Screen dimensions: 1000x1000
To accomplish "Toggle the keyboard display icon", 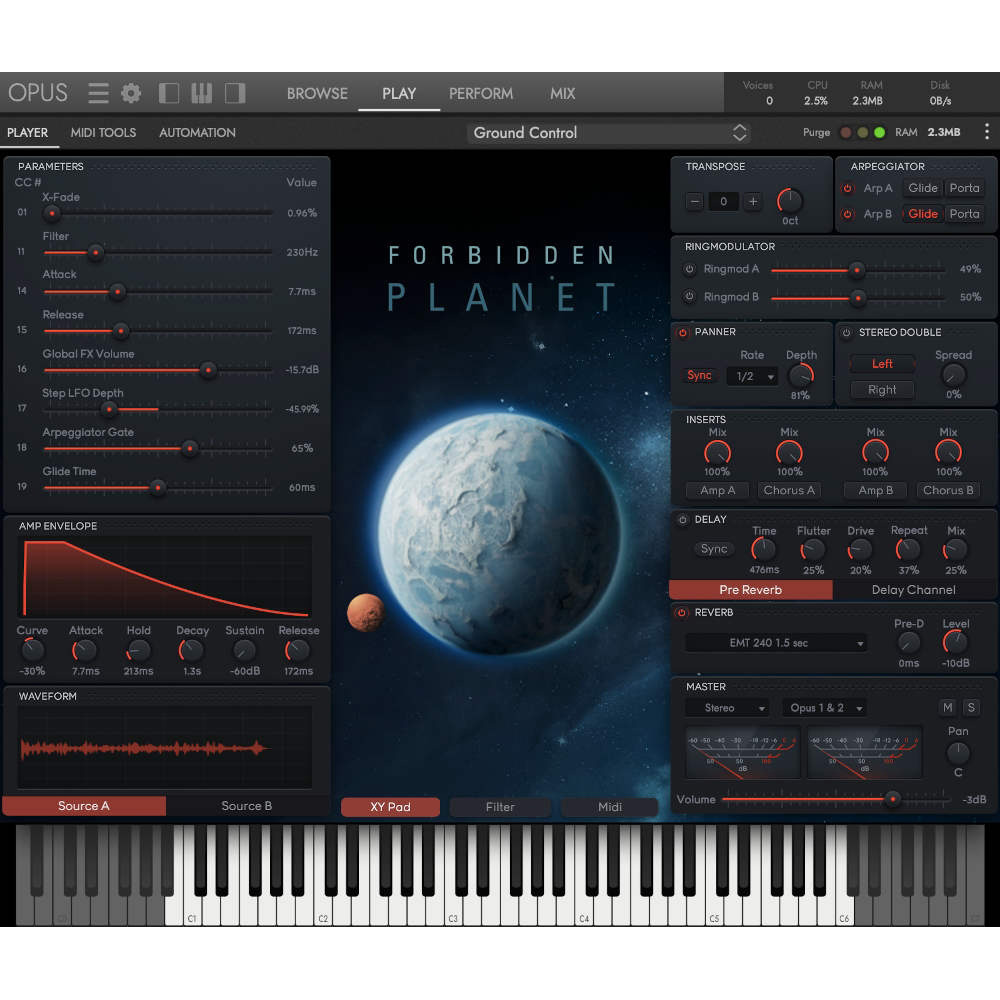I will click(x=202, y=93).
